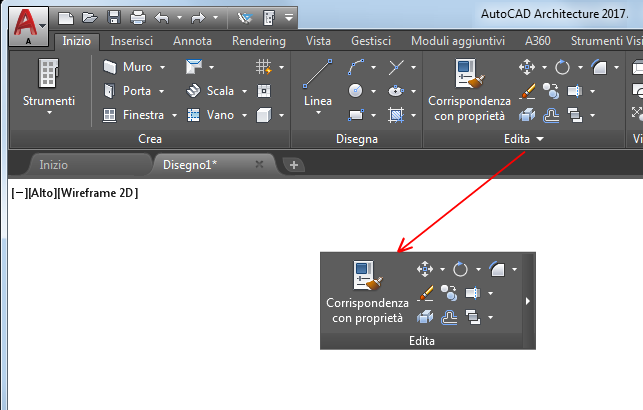Screen dimensions: 643x410
Task: Click the Redo arrow icon
Action: [x=198, y=18]
